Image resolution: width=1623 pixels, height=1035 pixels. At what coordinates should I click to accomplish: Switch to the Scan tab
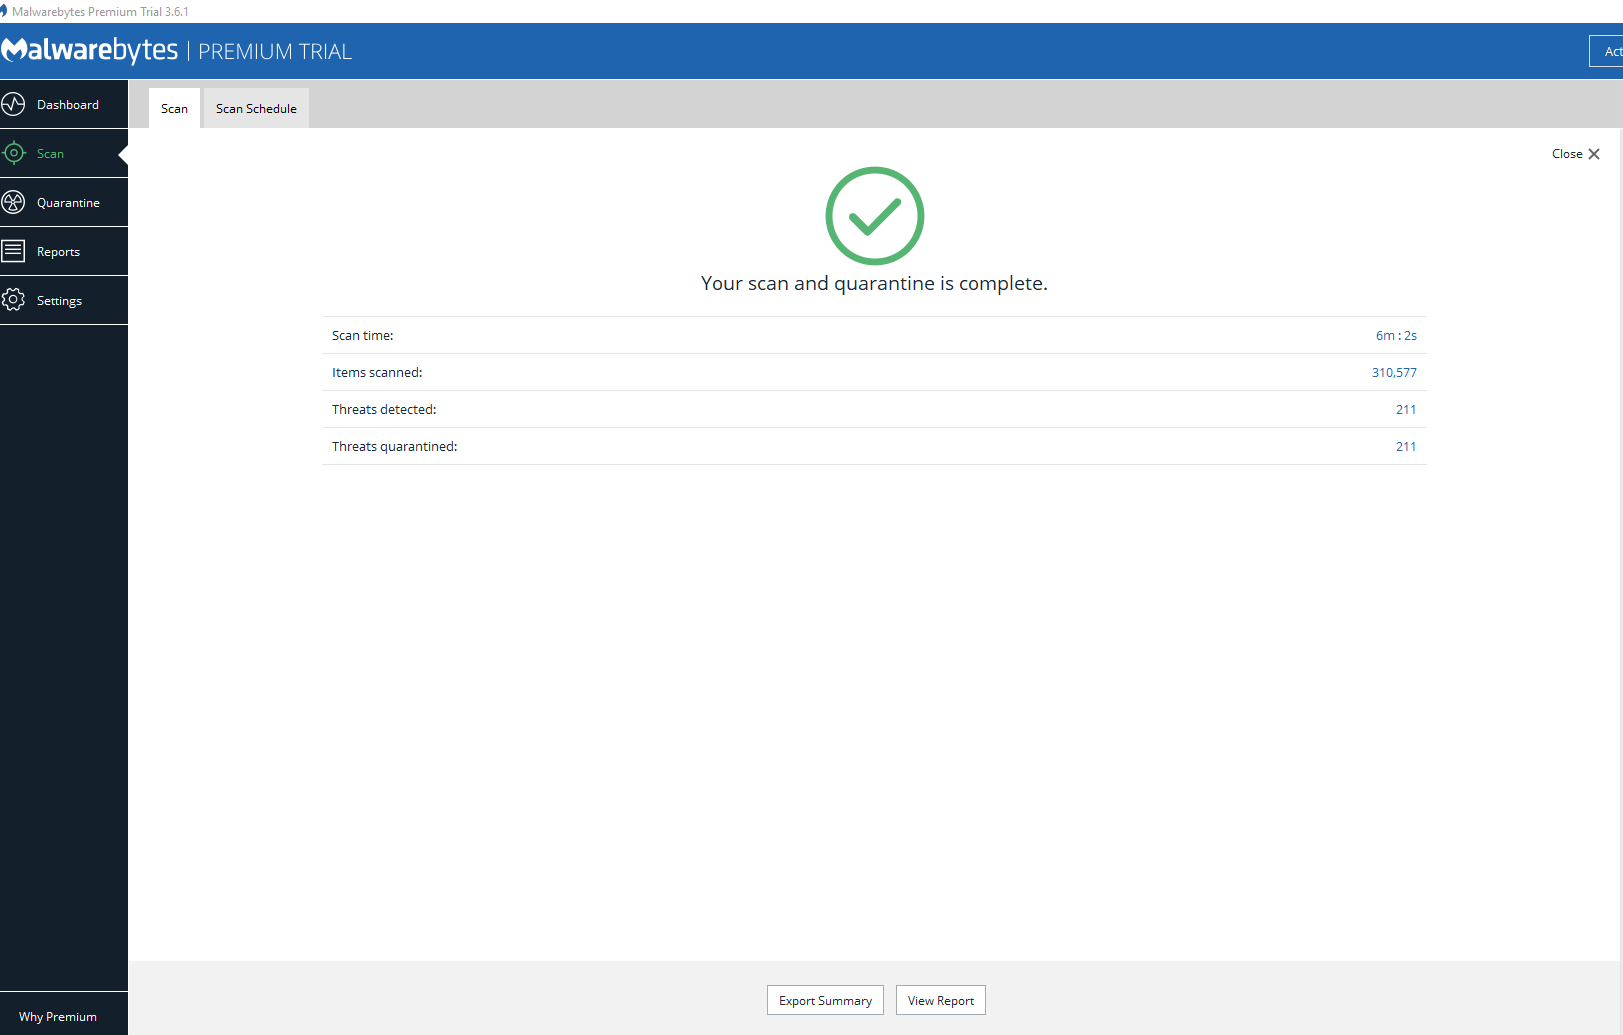pos(174,108)
